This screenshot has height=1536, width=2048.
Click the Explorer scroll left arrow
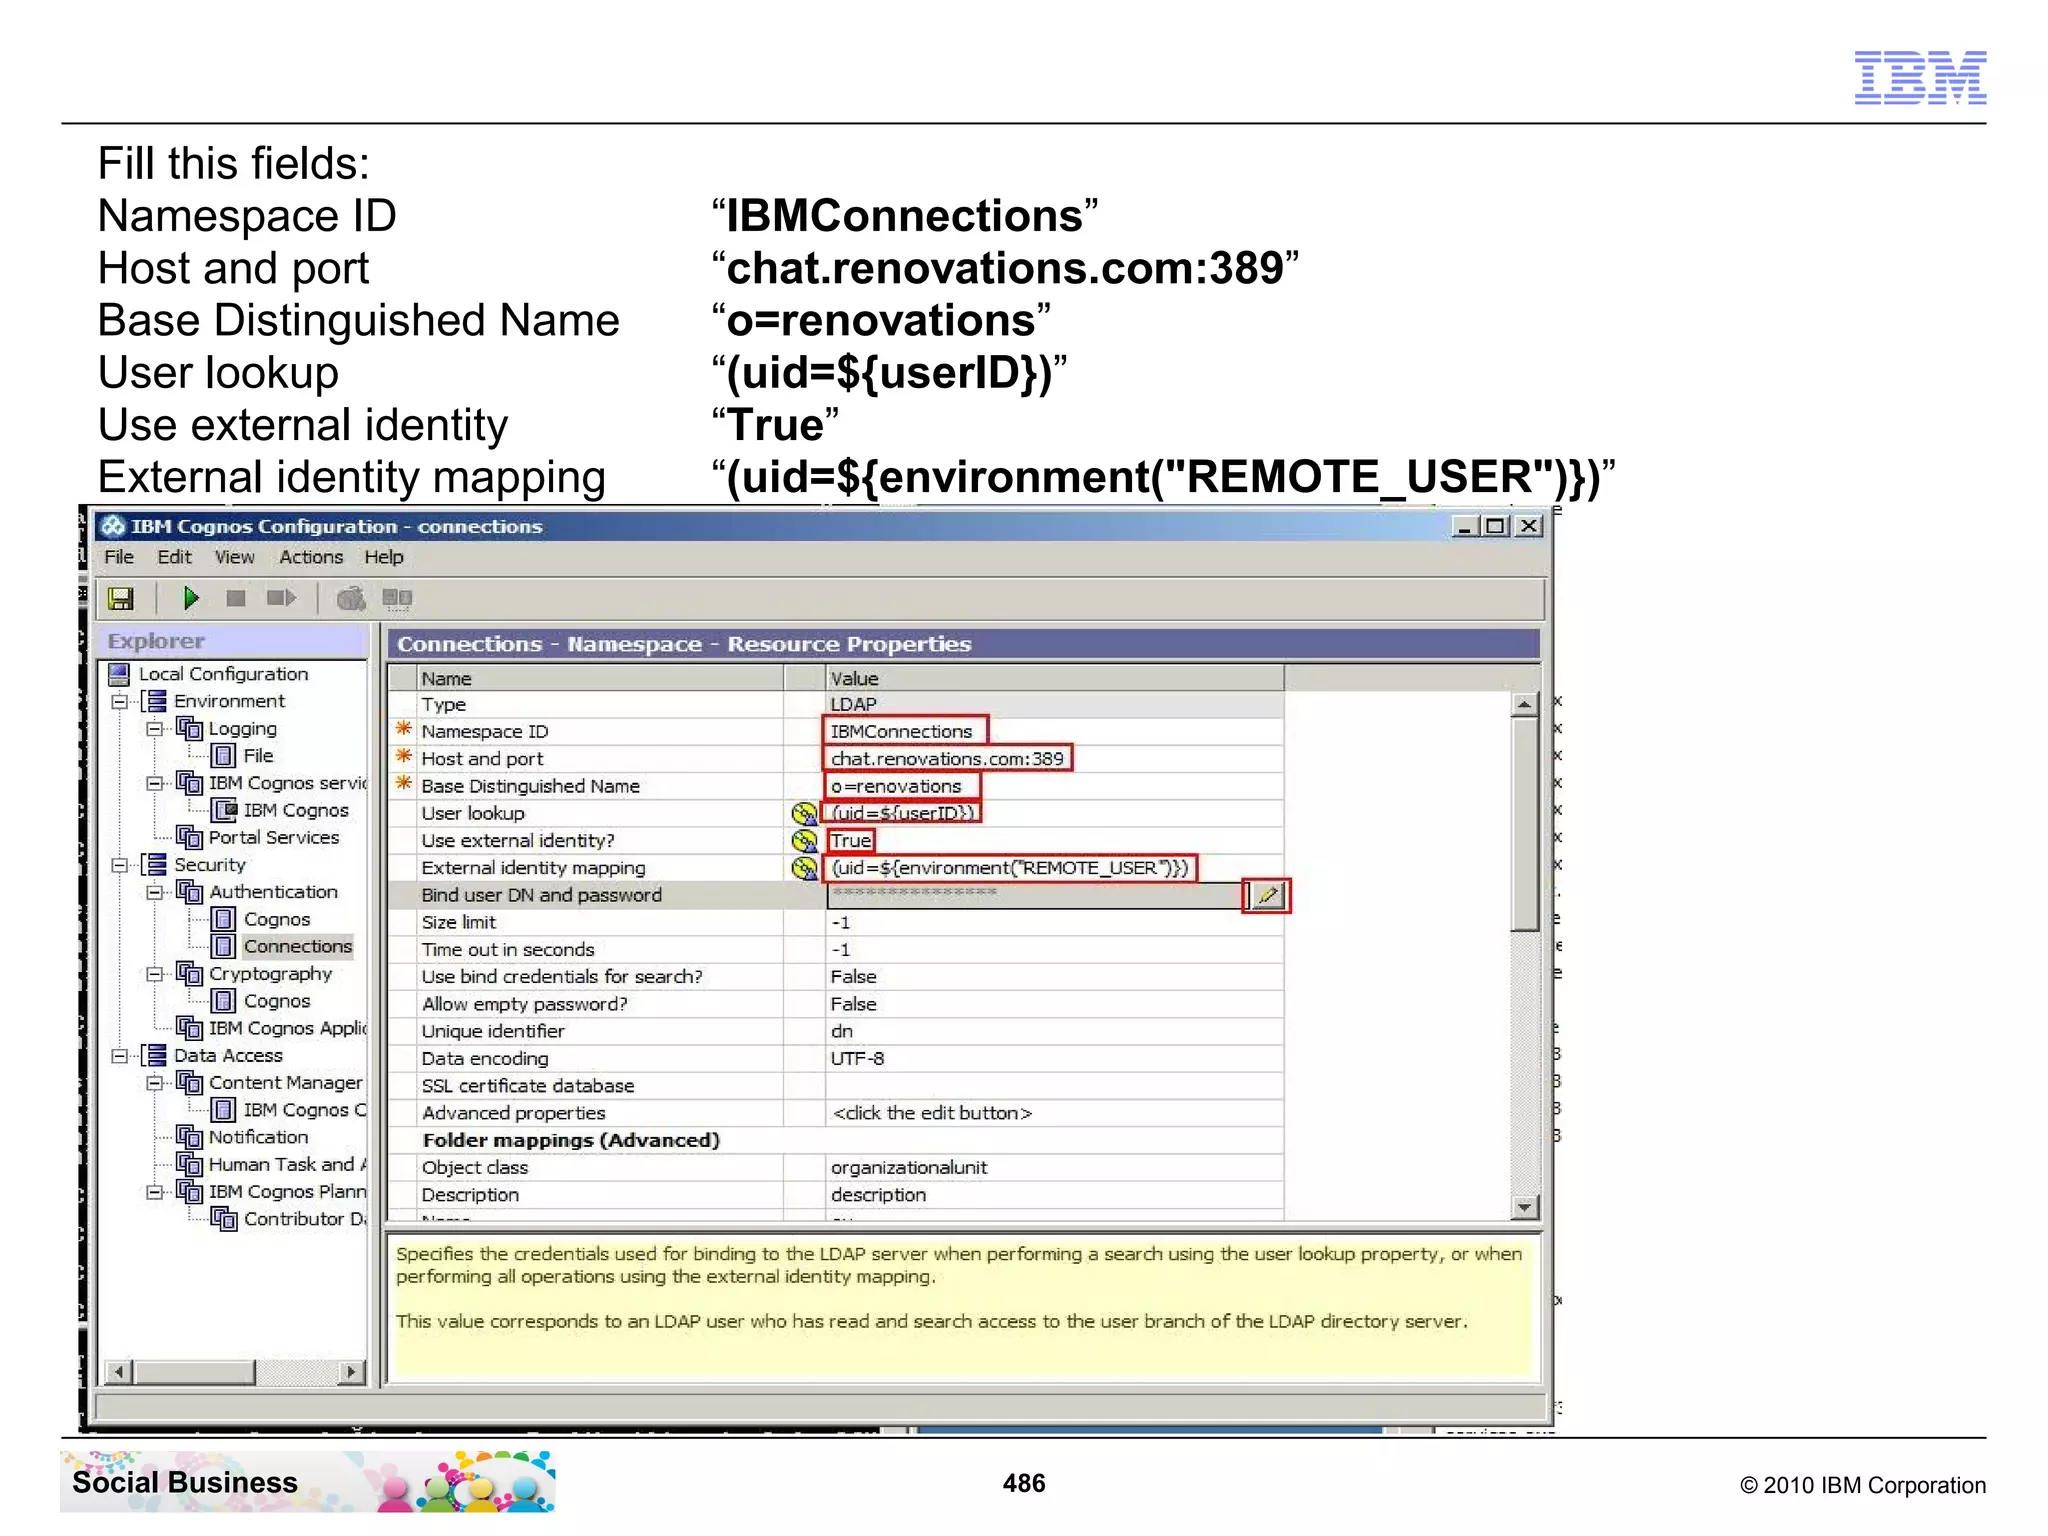click(x=119, y=1372)
